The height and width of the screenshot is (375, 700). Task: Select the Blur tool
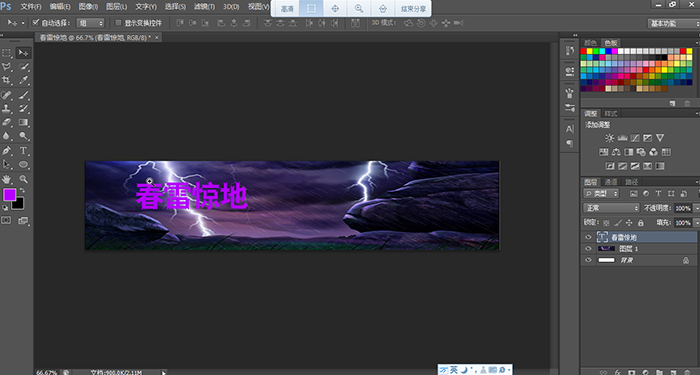(7, 136)
